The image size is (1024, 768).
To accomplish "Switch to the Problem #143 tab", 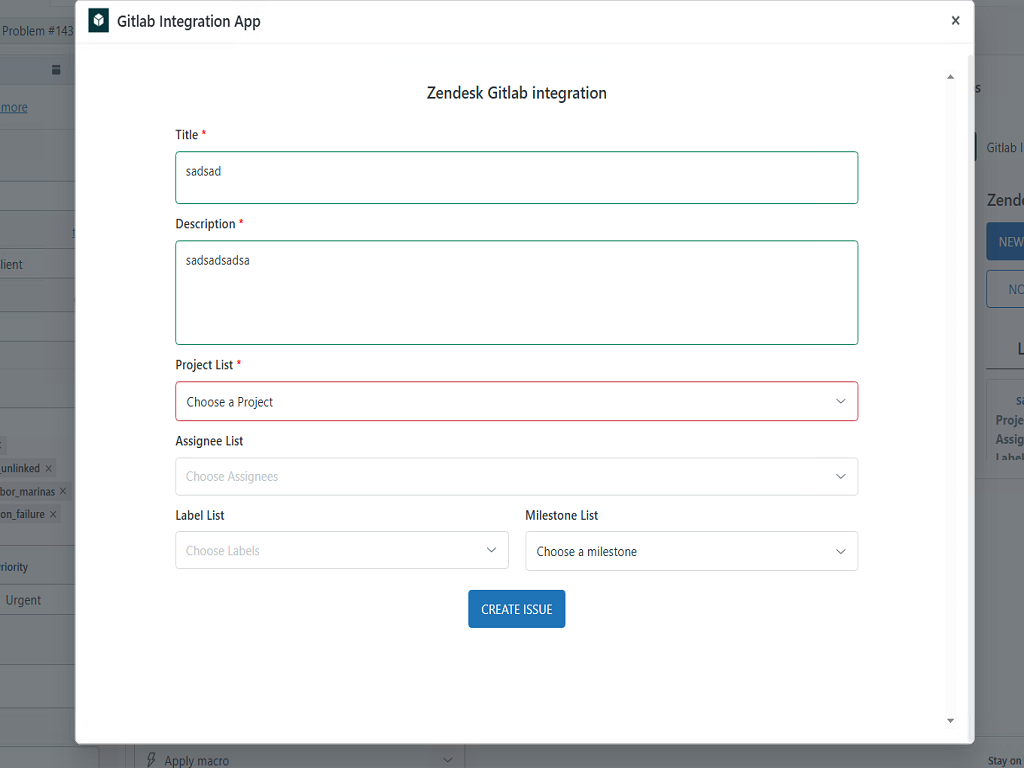I will tap(37, 31).
